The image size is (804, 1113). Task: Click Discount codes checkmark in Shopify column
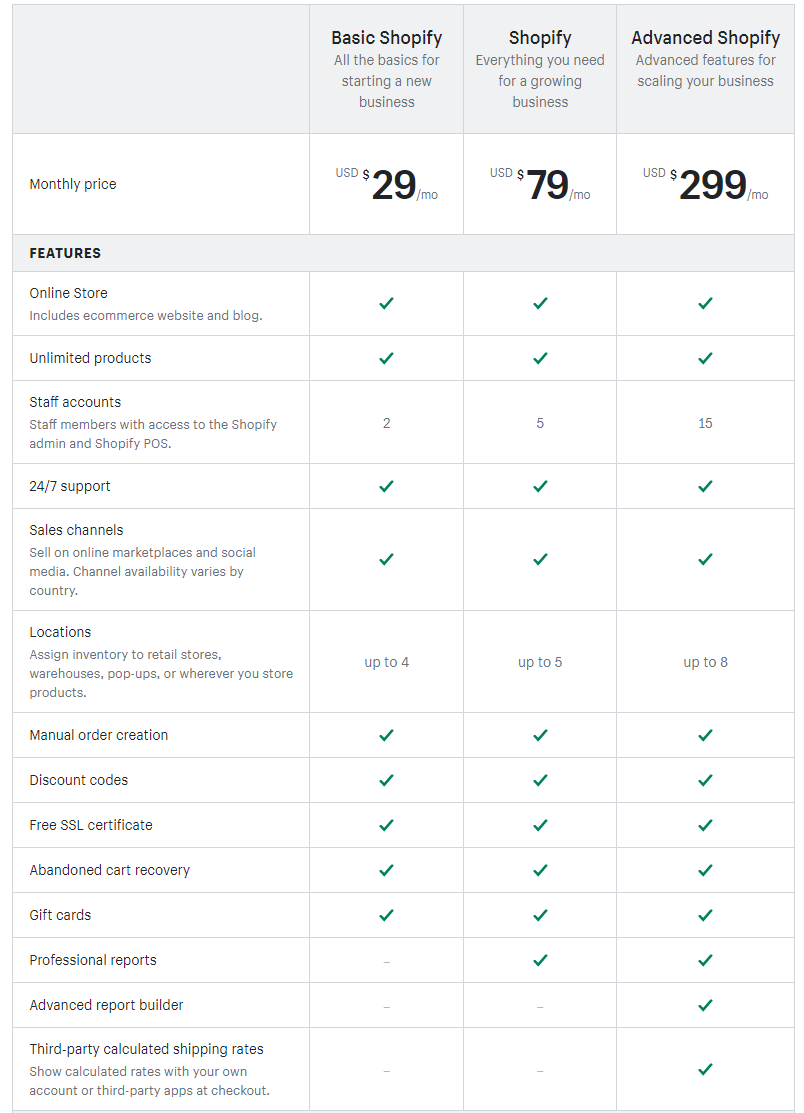[x=540, y=780]
